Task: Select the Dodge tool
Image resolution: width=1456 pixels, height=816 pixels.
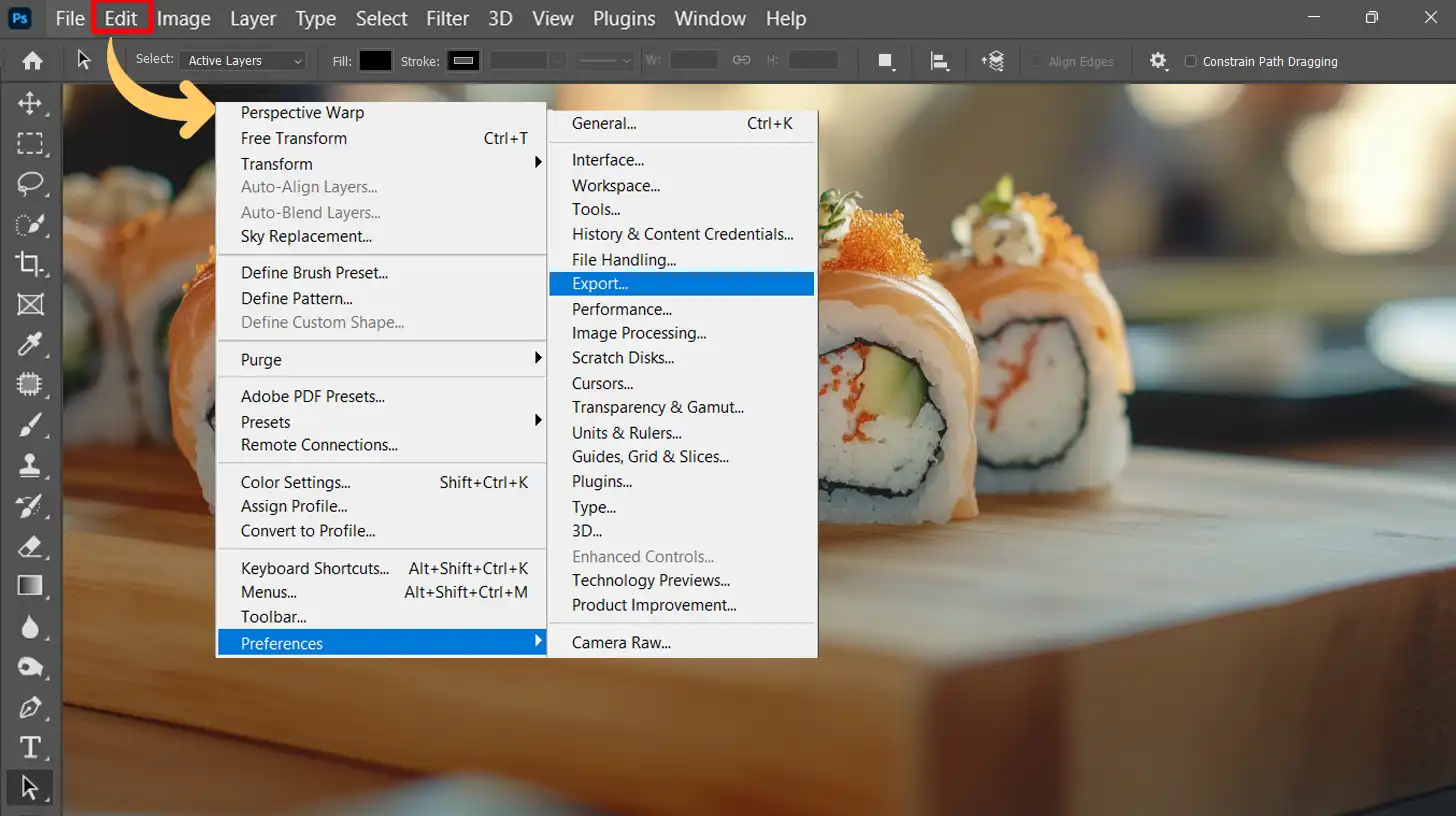Action: (x=30, y=667)
